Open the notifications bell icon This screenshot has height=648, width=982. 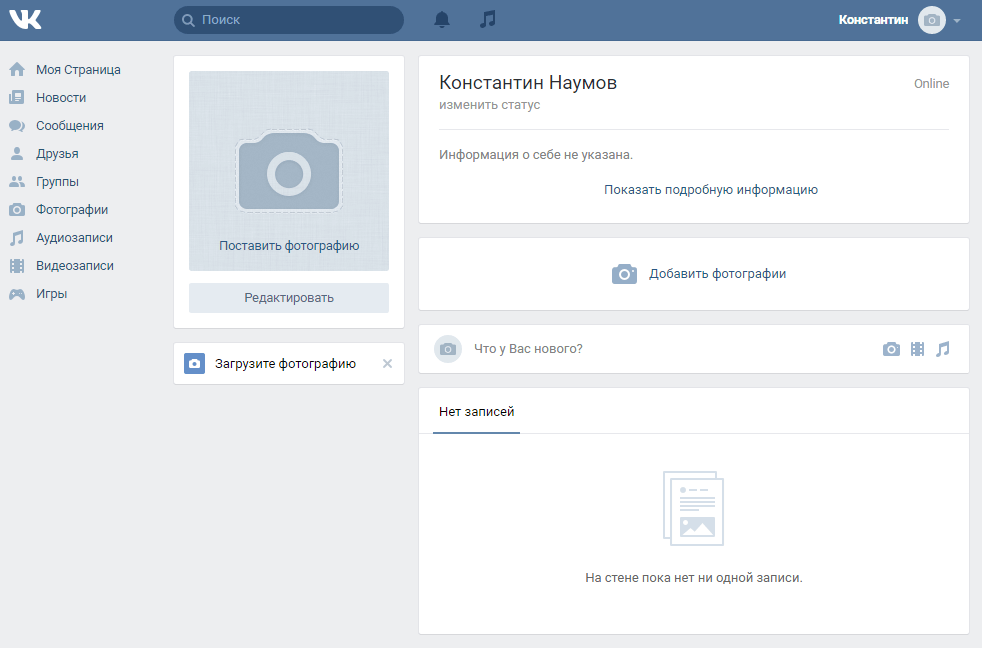[x=442, y=20]
